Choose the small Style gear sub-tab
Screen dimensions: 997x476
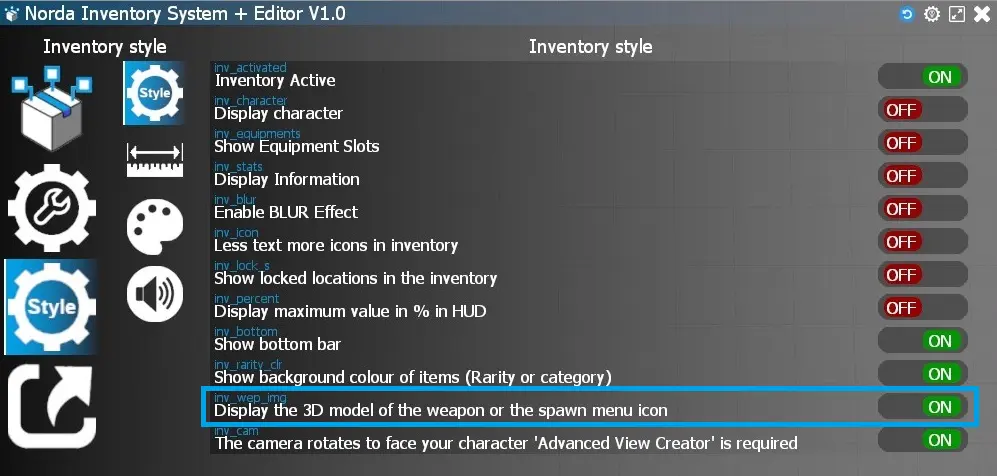point(154,93)
